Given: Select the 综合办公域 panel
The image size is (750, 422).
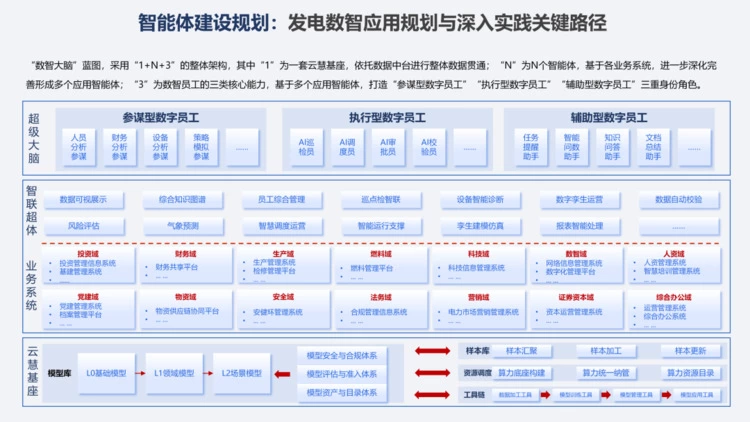Looking at the screenshot, I should 673,310.
